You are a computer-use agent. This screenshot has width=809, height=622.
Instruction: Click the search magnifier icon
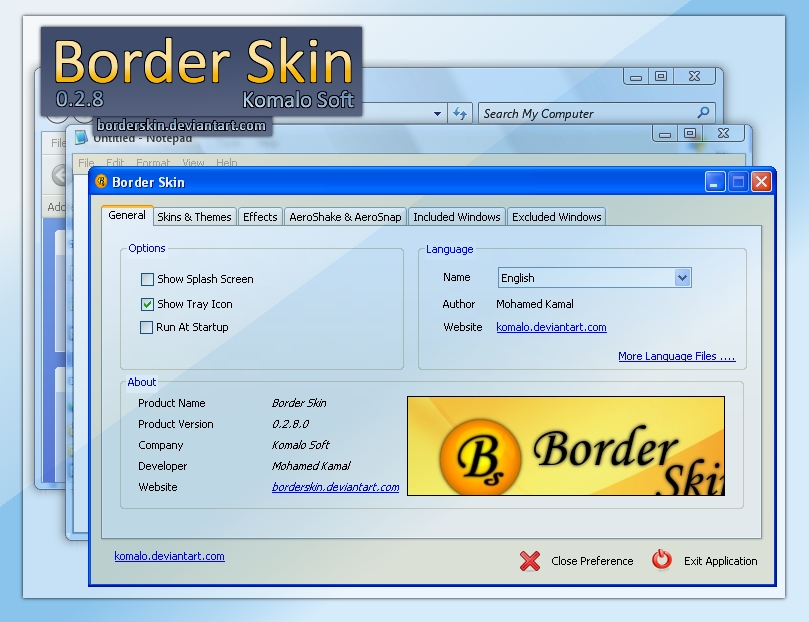click(703, 113)
